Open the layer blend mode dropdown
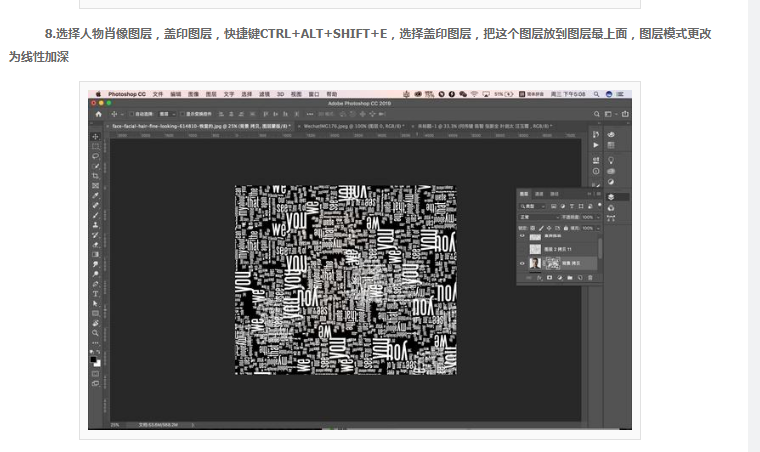 coord(538,217)
